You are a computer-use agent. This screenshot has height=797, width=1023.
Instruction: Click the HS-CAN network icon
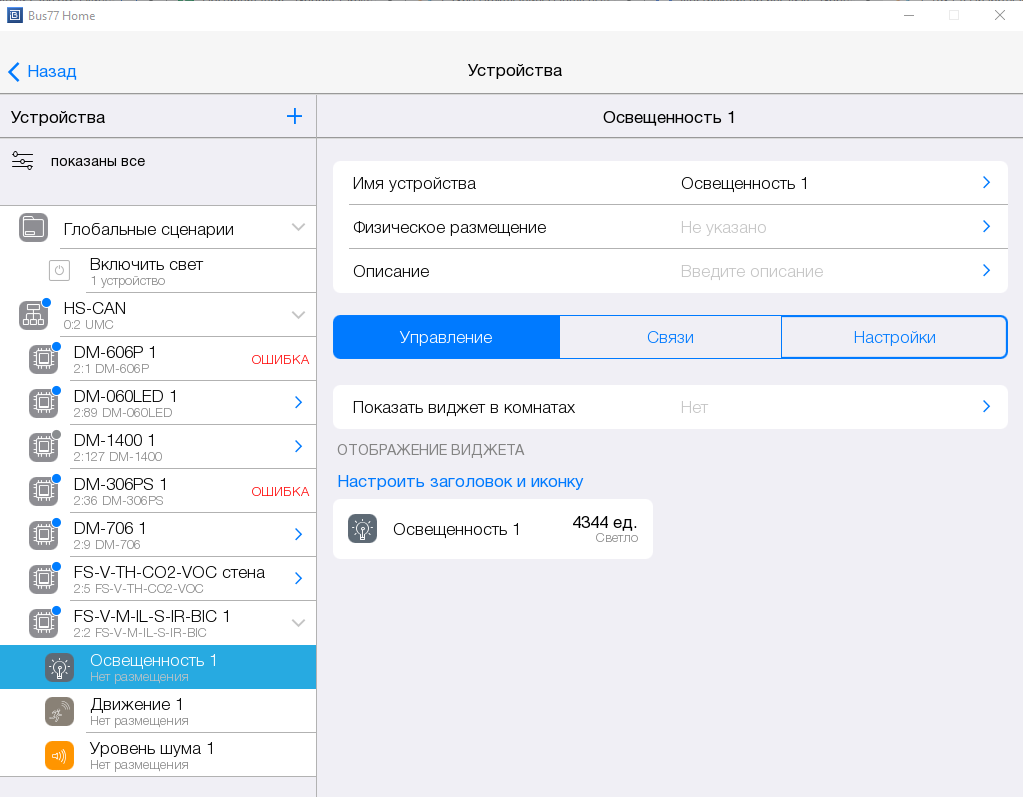pyautogui.click(x=33, y=315)
